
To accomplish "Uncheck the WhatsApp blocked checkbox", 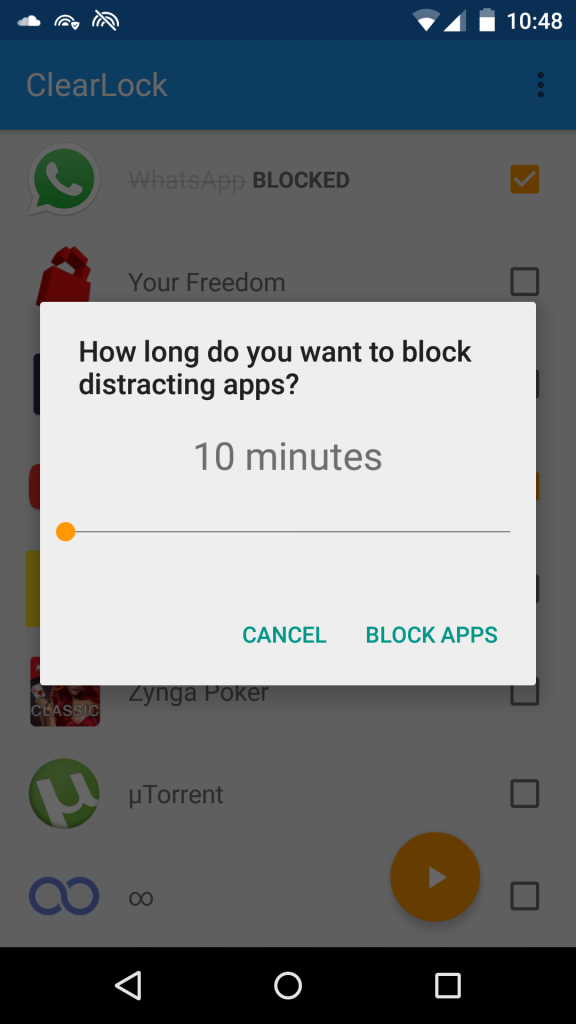I will pos(524,180).
